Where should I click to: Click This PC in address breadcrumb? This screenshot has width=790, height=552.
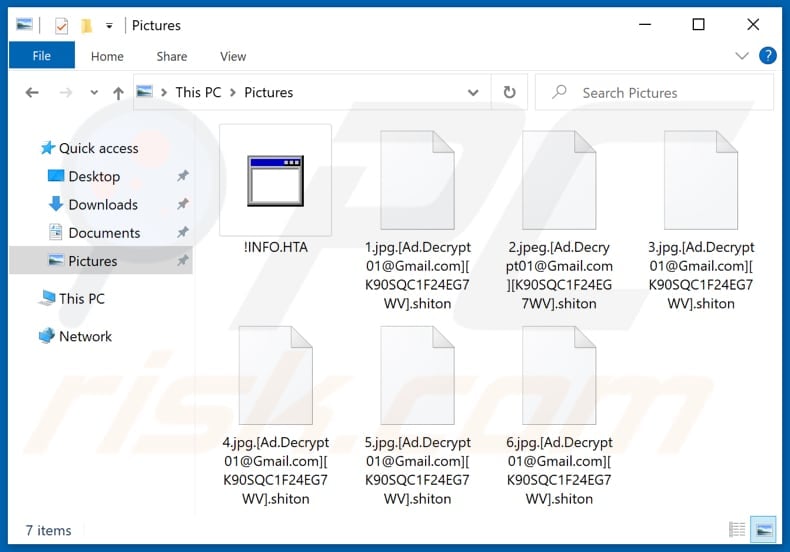coord(198,93)
